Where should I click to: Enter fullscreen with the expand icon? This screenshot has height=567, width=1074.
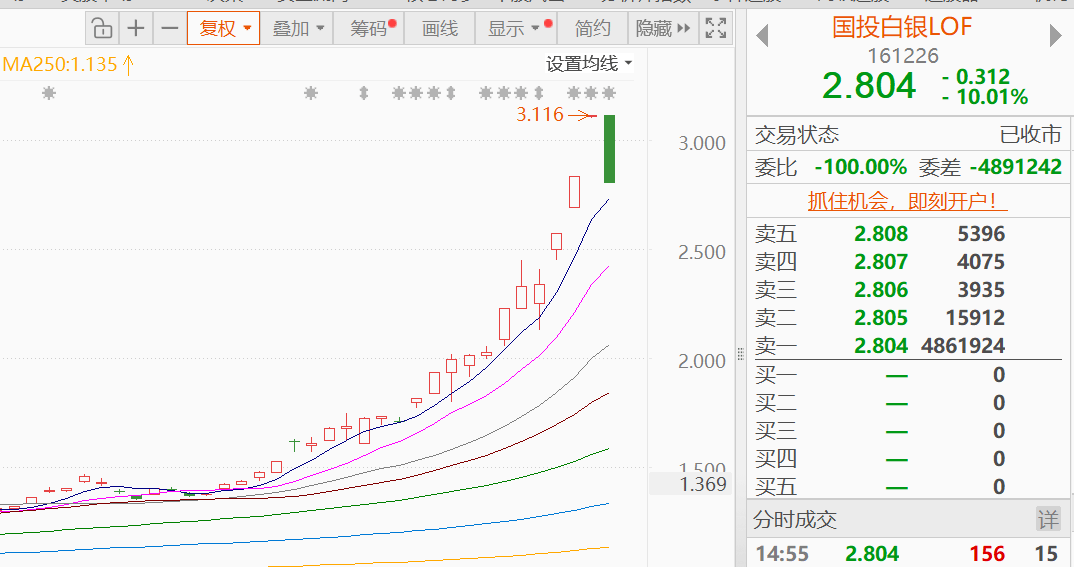tap(715, 28)
